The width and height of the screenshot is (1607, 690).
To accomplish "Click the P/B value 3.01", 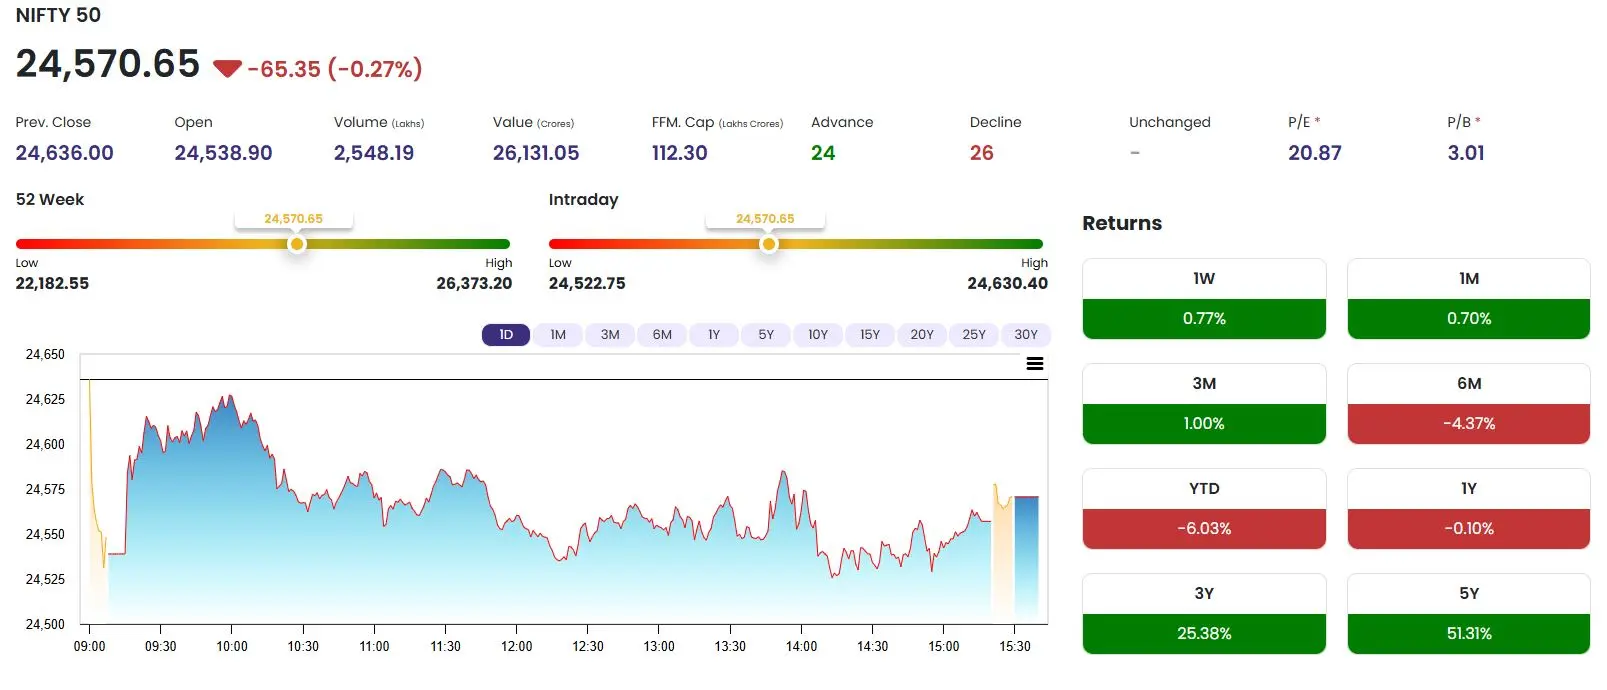I will 1466,153.
